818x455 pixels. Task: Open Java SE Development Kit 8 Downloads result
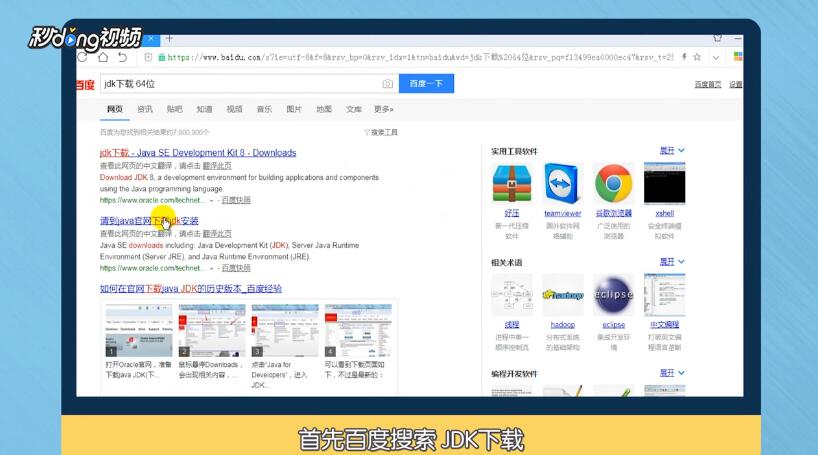pos(198,153)
